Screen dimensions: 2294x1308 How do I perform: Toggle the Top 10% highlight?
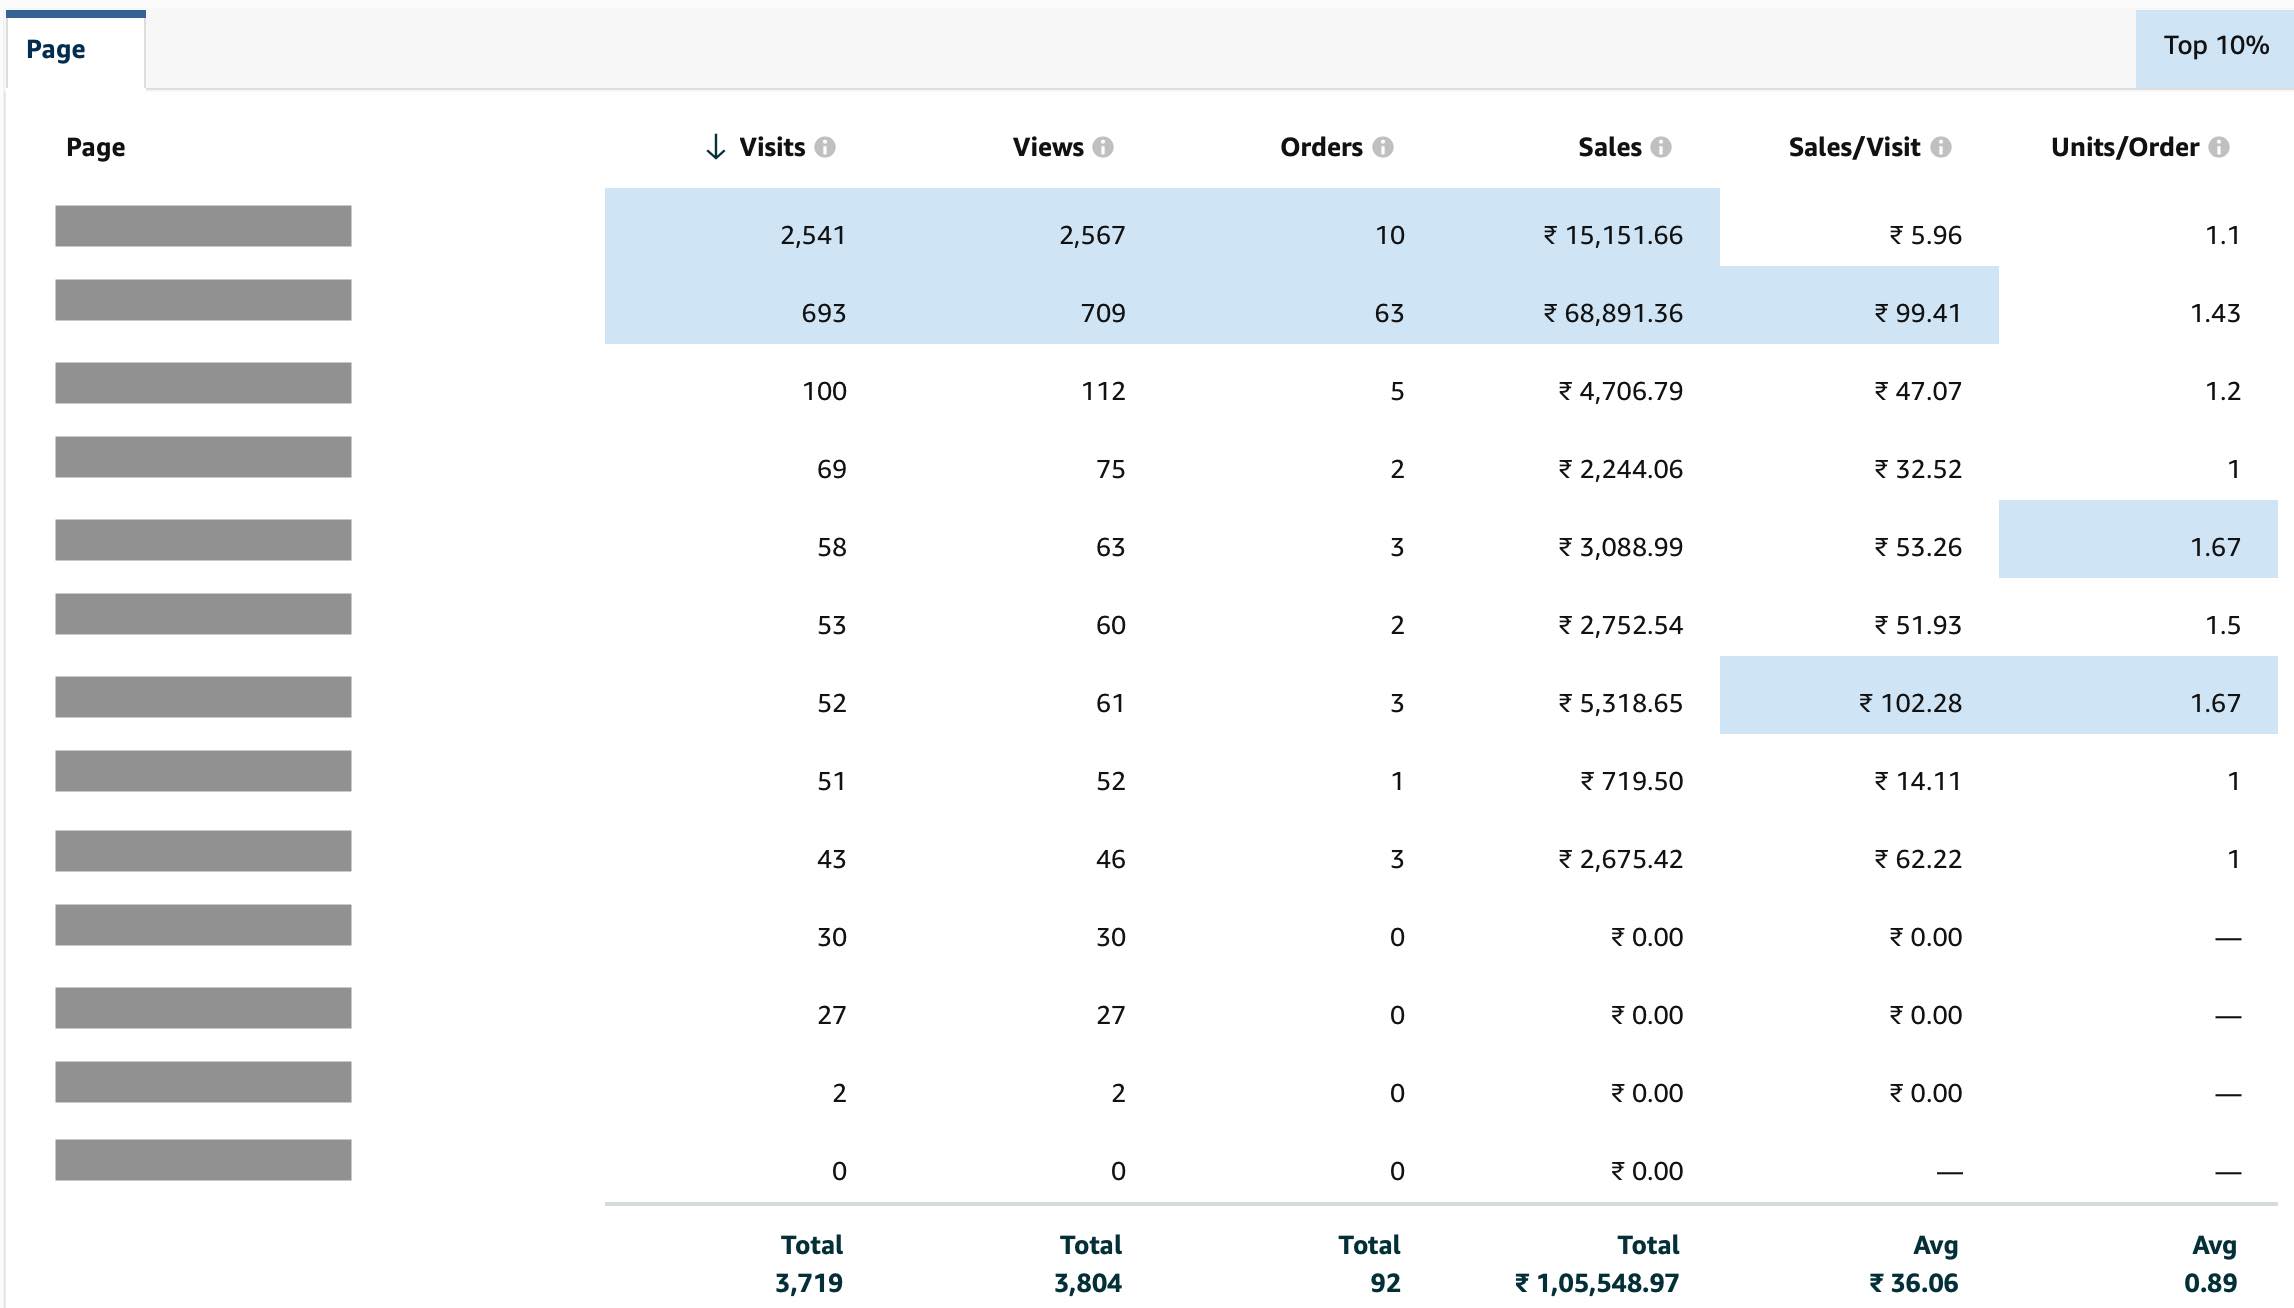2215,46
